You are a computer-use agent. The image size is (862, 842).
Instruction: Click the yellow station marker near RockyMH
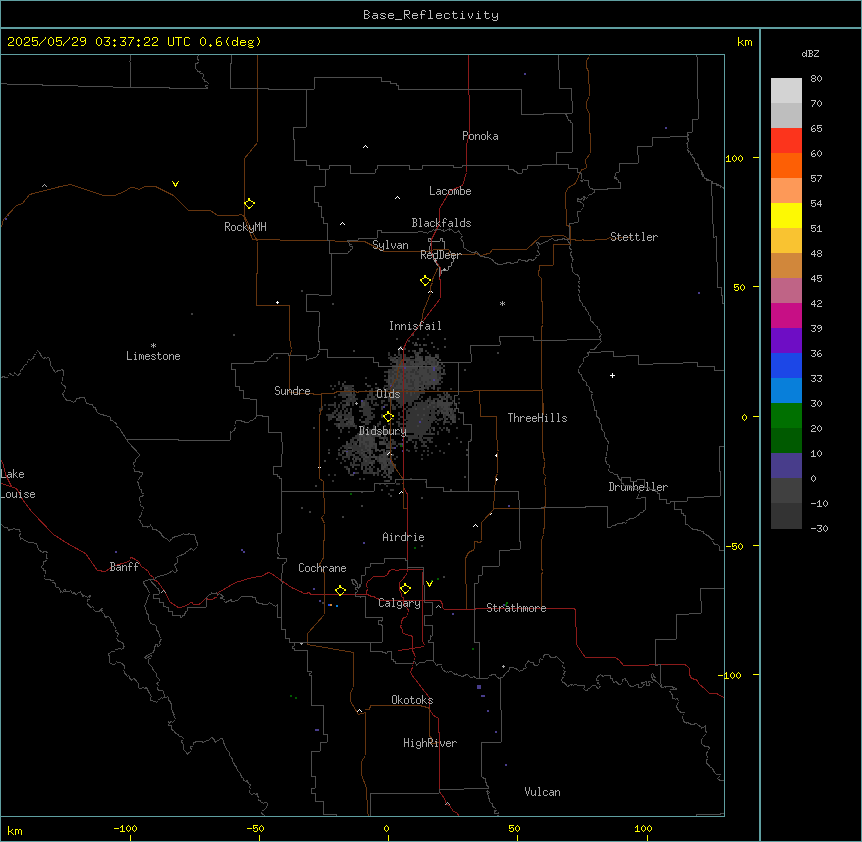coord(250,204)
